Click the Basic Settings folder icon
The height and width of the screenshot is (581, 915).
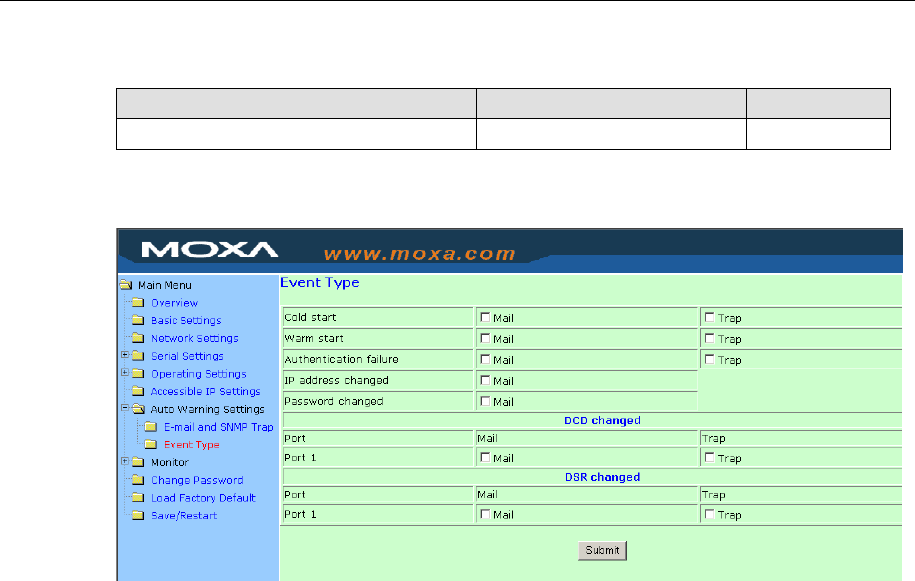(138, 320)
